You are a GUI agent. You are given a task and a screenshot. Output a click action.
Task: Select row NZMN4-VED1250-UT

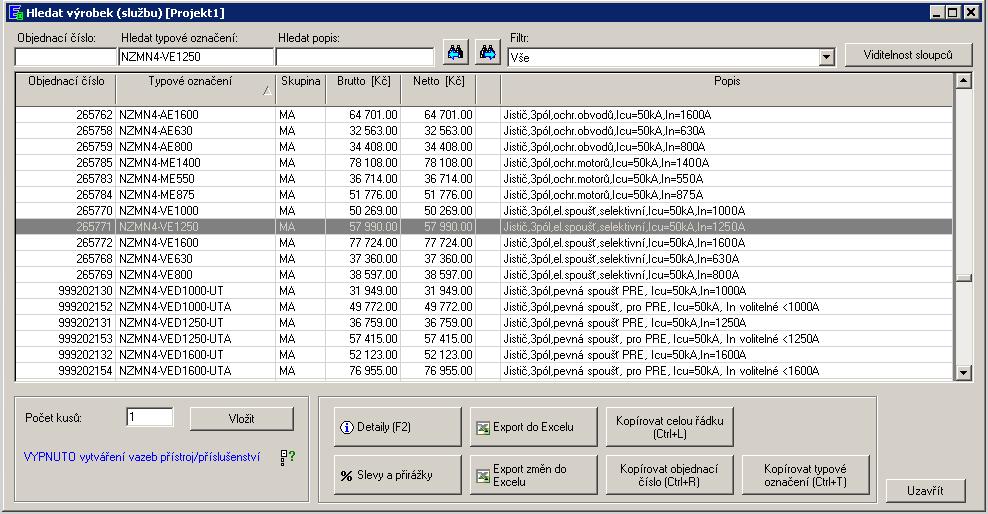tap(484, 323)
